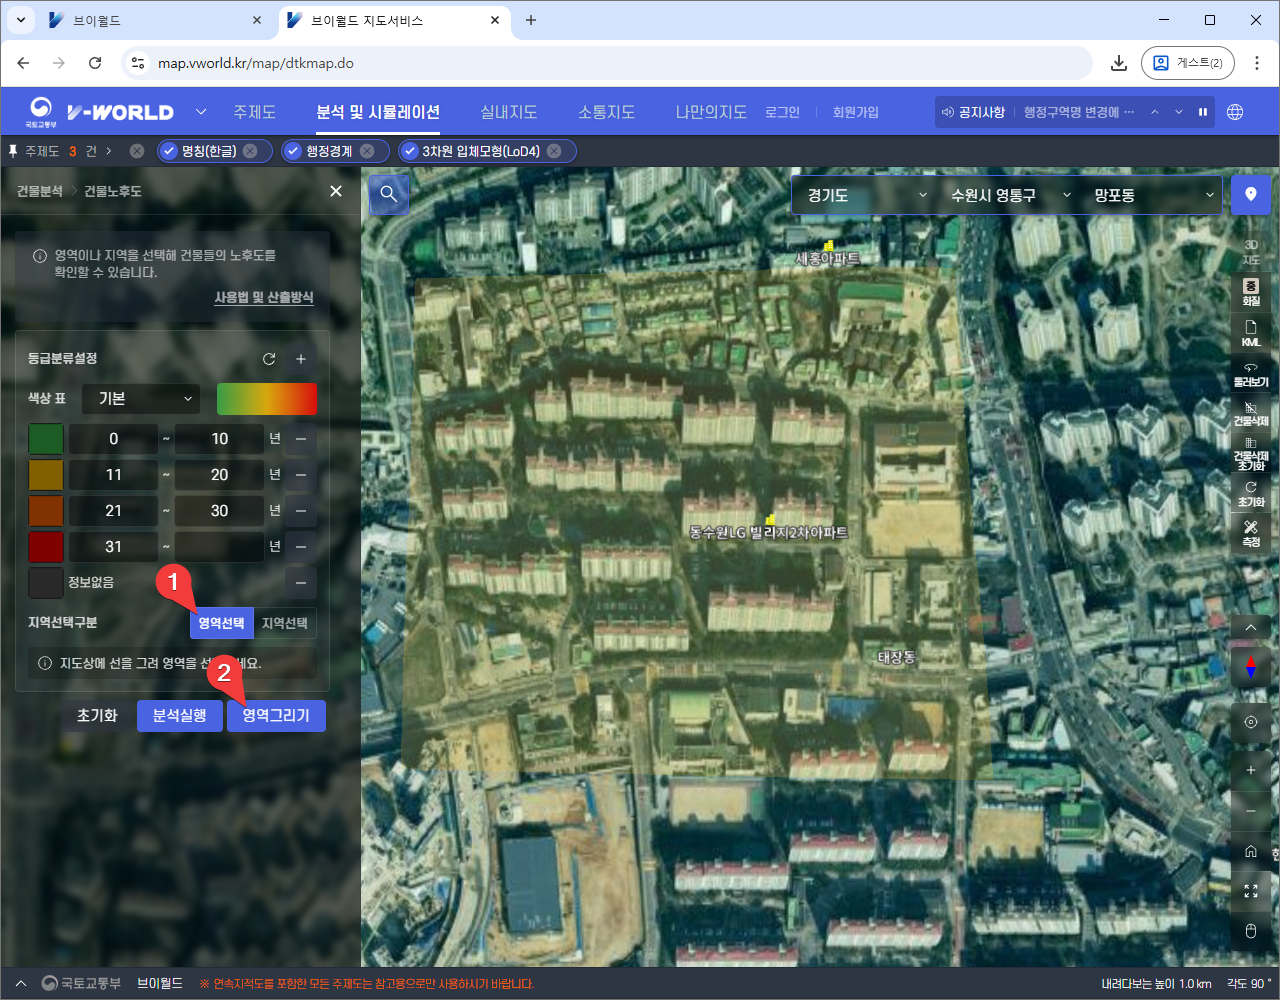The height and width of the screenshot is (1000, 1280).
Task: Expand the 수원시 영통구 district dropdown
Action: (1010, 195)
